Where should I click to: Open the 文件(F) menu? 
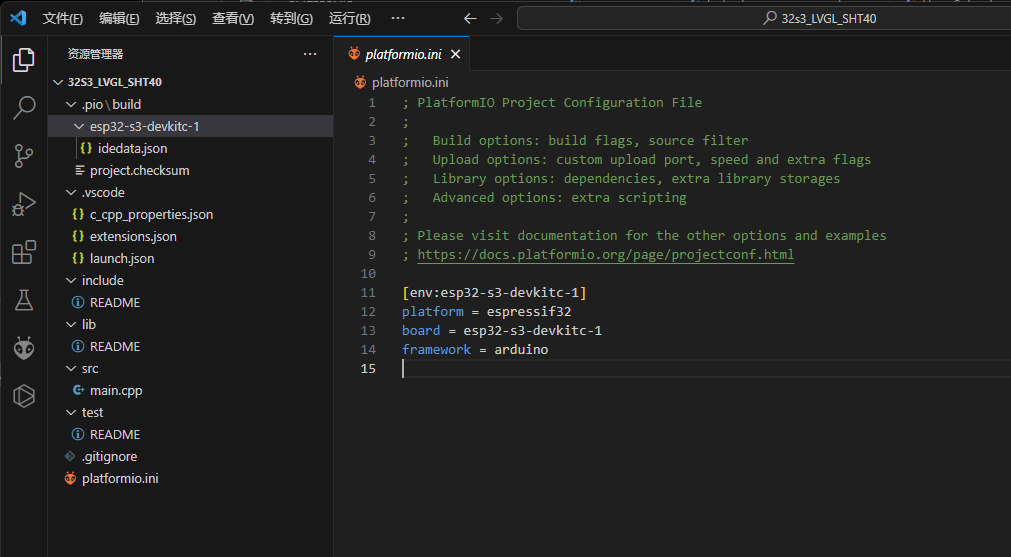click(63, 18)
